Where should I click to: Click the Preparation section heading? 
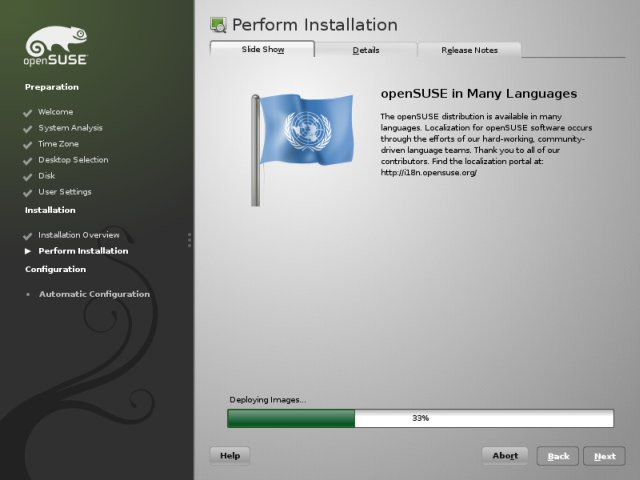[x=52, y=87]
